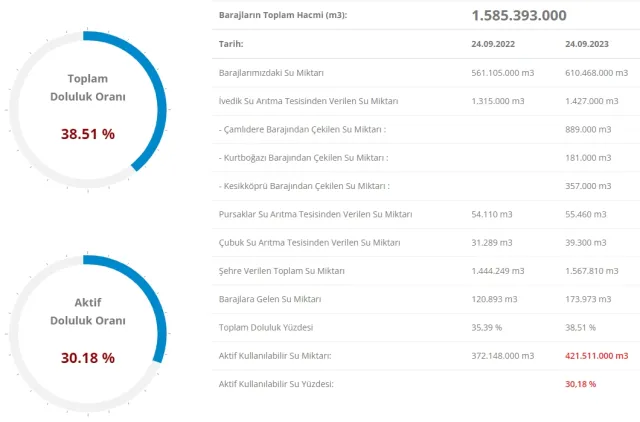Screen dimensions: 640x422
Task: Select the red 421.511.000 m3 value
Action: (x=596, y=355)
